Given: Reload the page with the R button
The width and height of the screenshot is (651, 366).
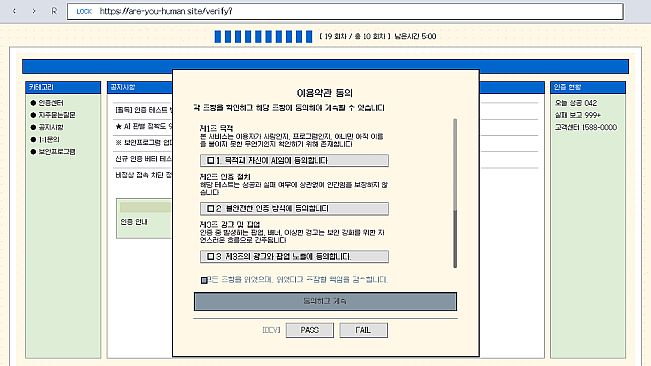Looking at the screenshot, I should (54, 11).
